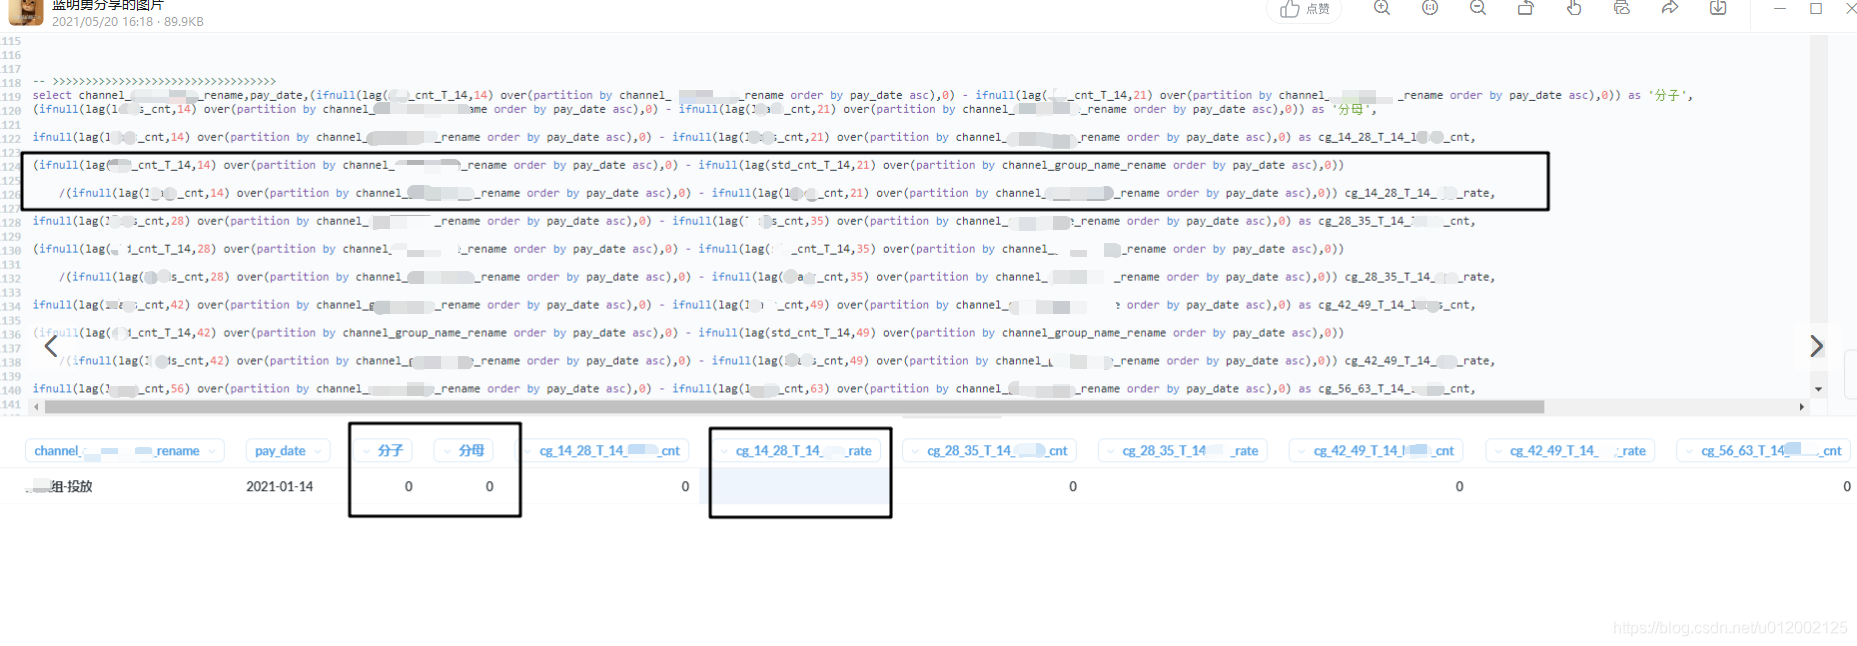Click the vertical scrollbar down arrow
The height and width of the screenshot is (646, 1857).
[1819, 389]
